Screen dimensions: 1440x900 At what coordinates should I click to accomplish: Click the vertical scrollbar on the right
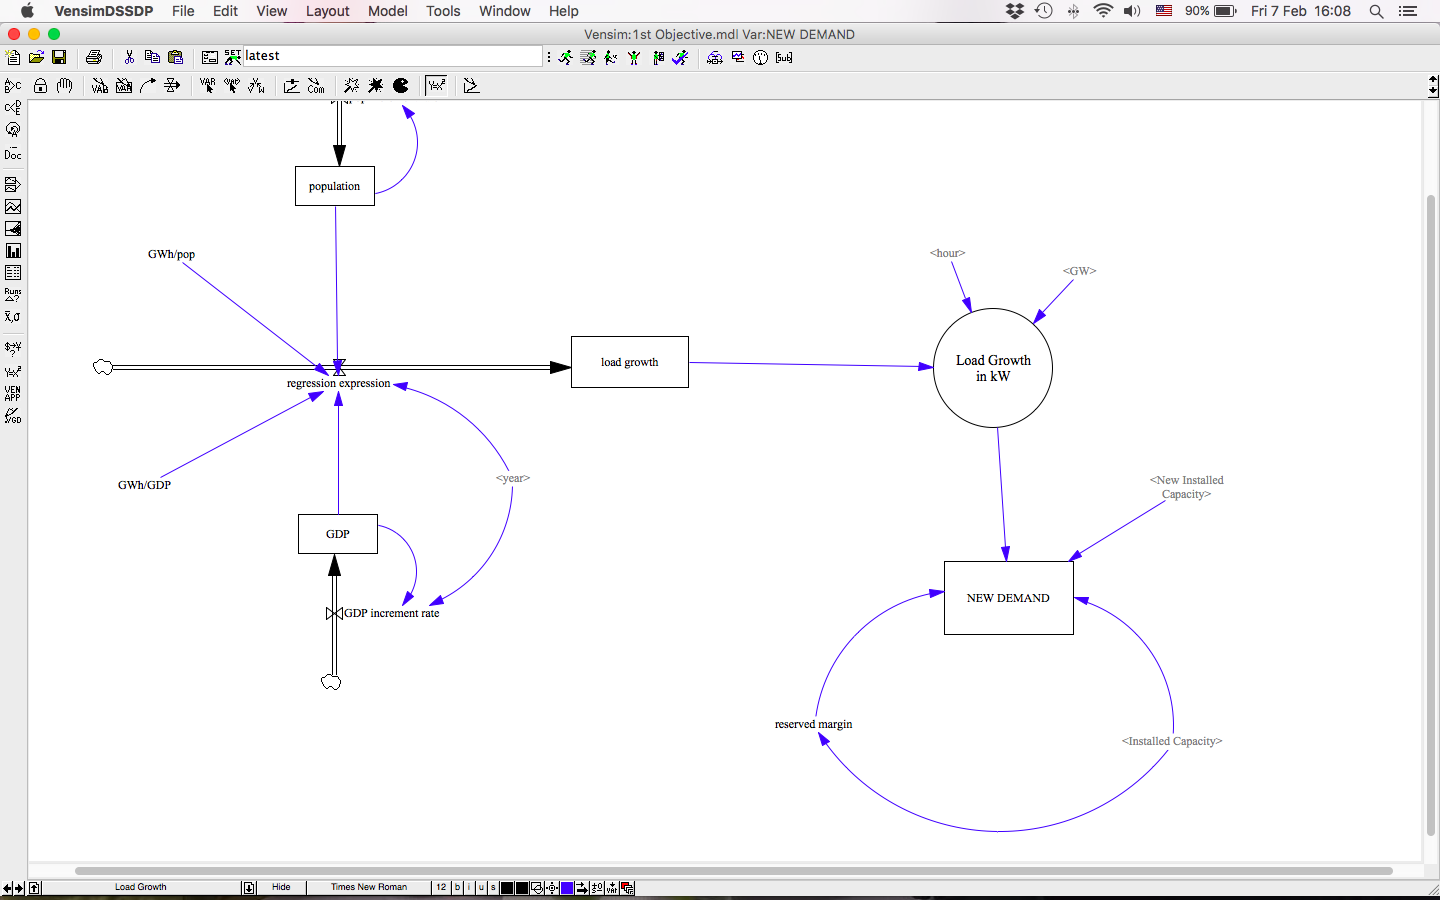pos(1431,515)
